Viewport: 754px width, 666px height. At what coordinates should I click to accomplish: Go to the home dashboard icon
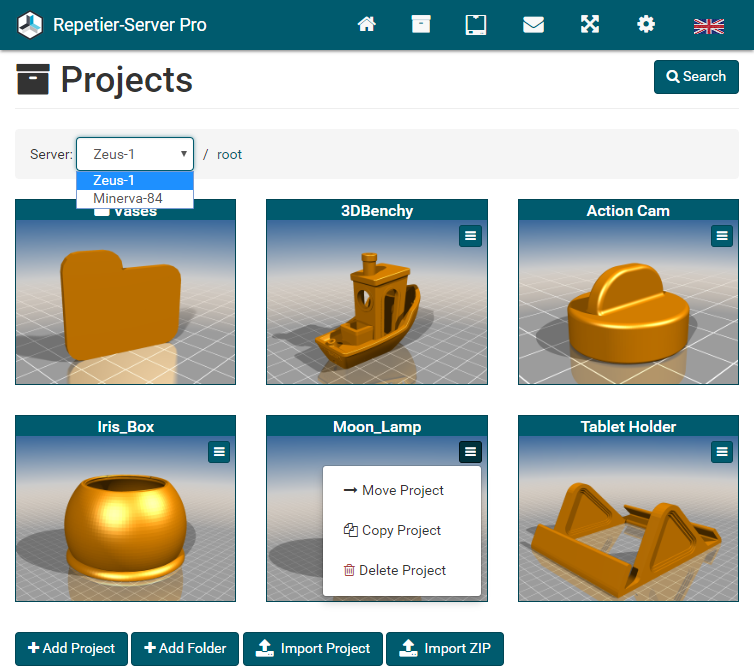click(366, 25)
